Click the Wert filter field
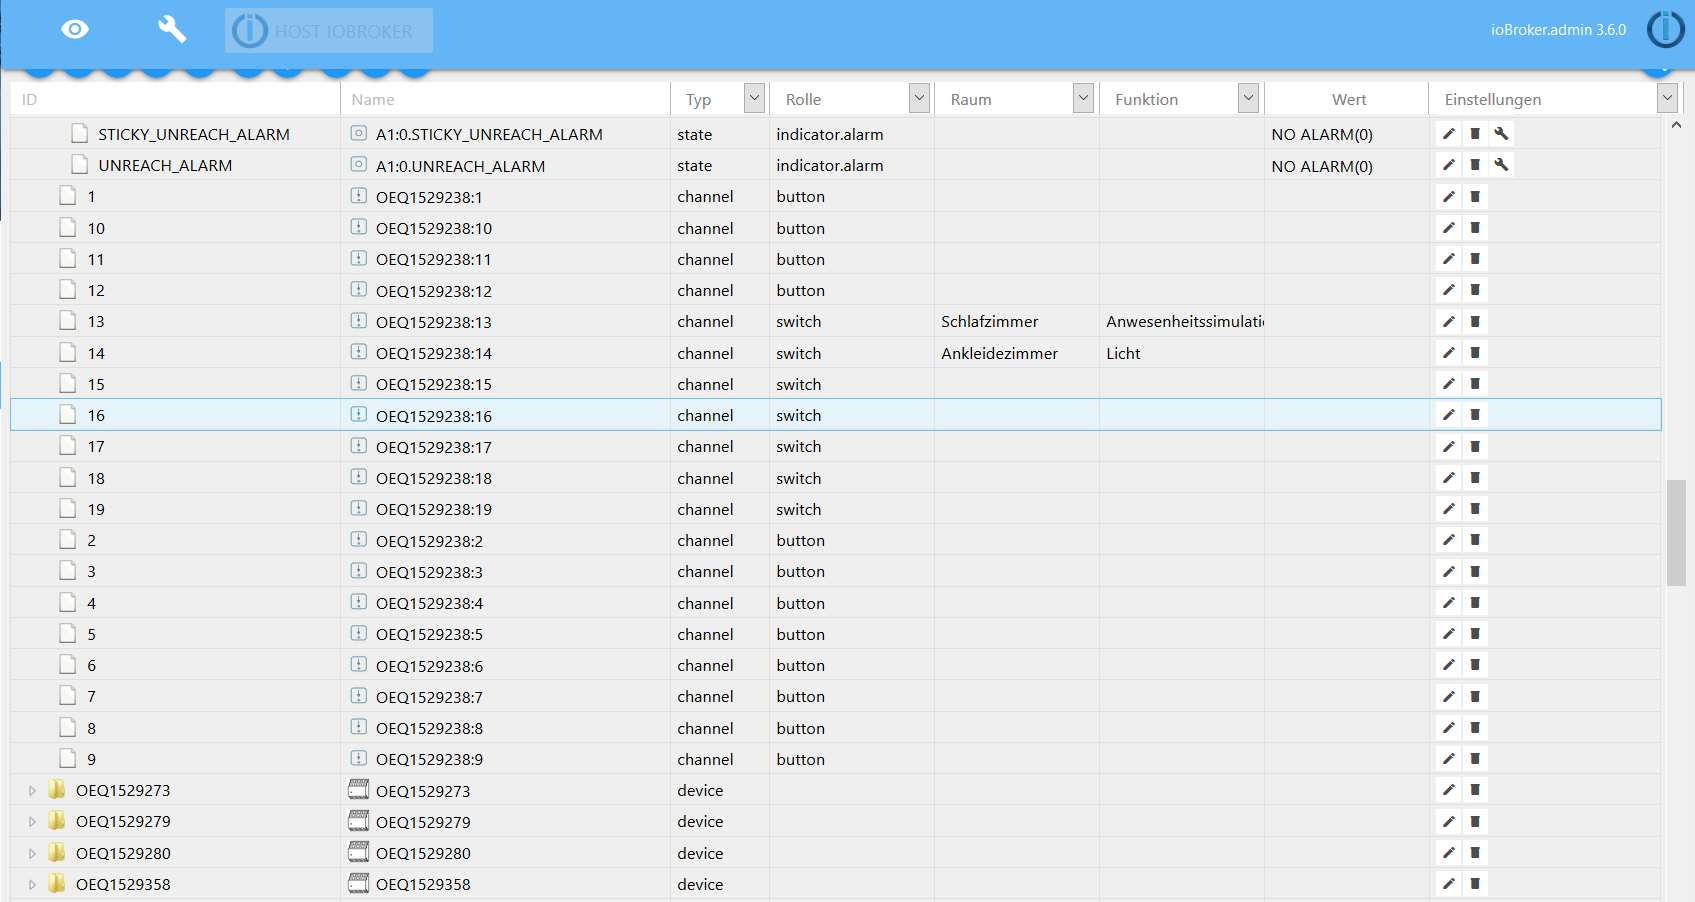The width and height of the screenshot is (1695, 902). pyautogui.click(x=1347, y=99)
